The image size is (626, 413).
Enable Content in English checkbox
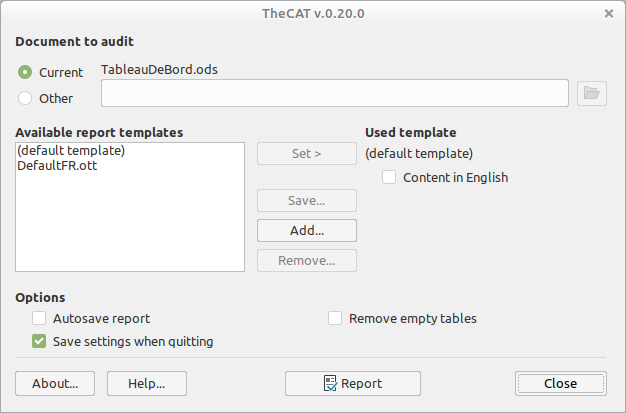[390, 177]
